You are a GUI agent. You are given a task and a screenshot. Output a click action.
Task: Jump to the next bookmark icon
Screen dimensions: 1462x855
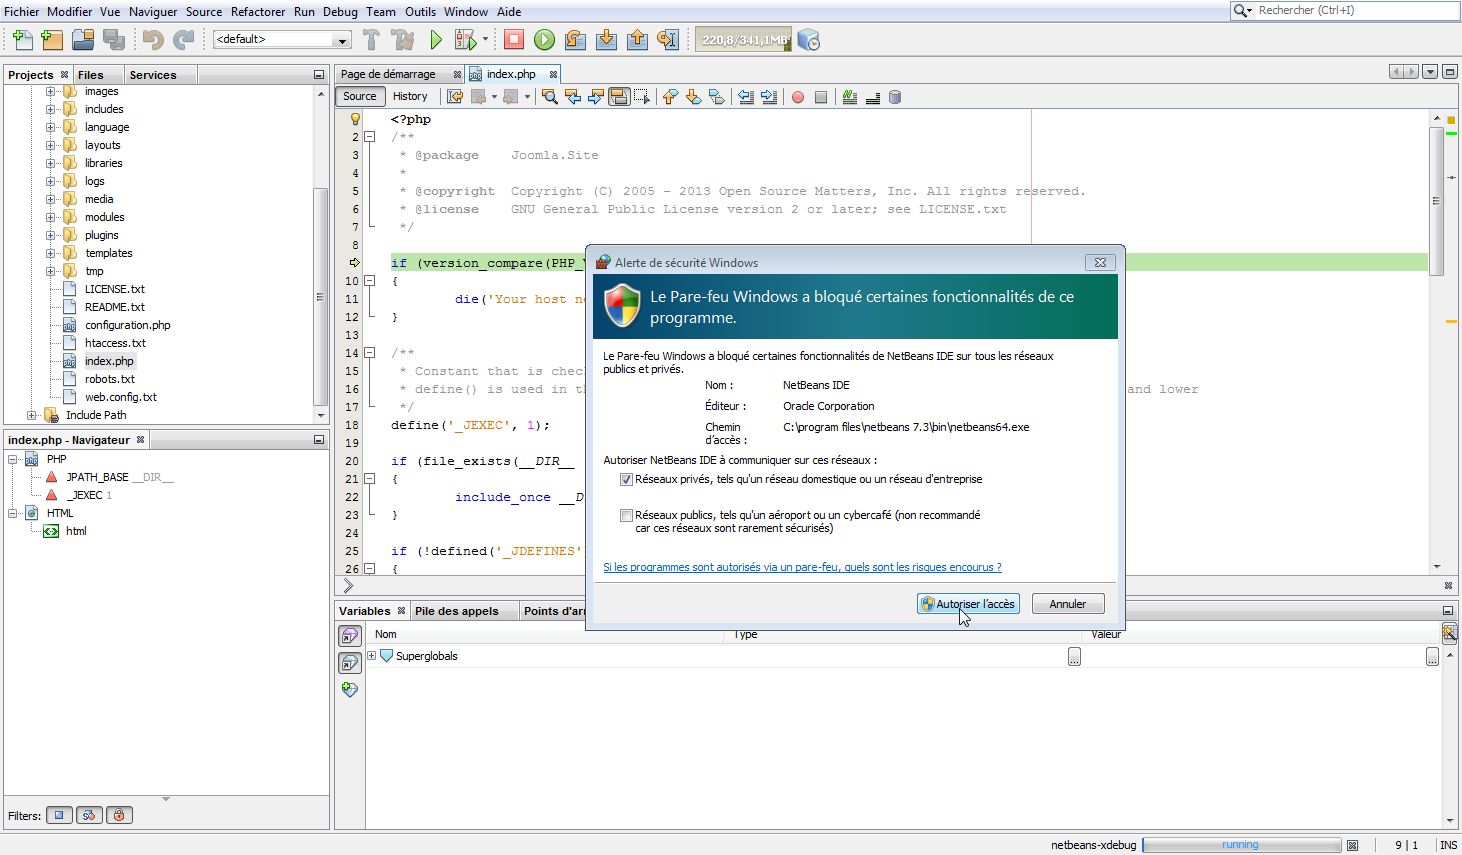point(693,97)
